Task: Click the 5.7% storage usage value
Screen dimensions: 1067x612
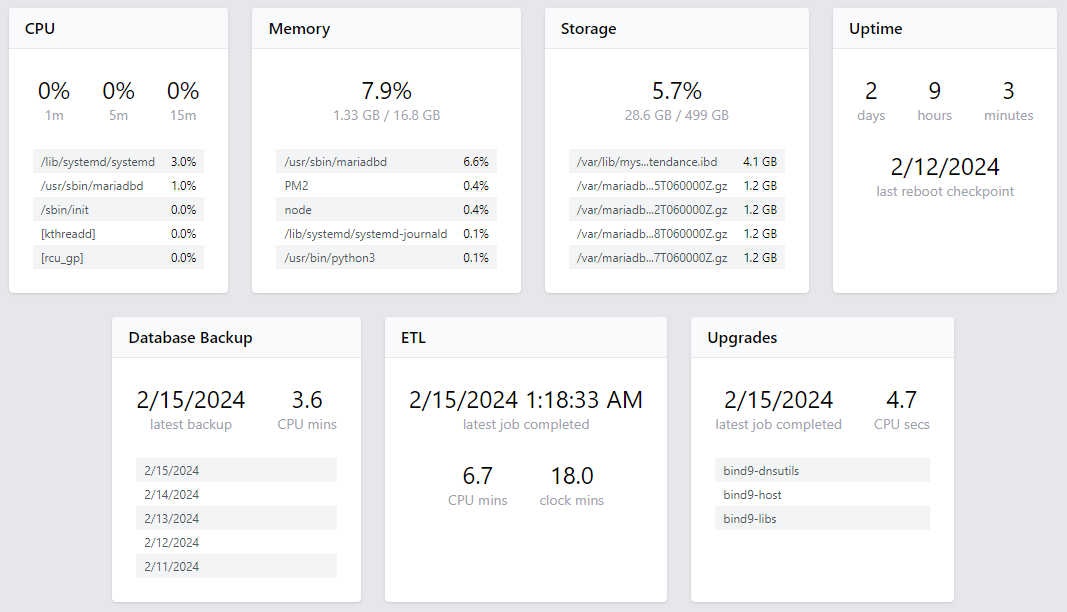Action: (676, 91)
